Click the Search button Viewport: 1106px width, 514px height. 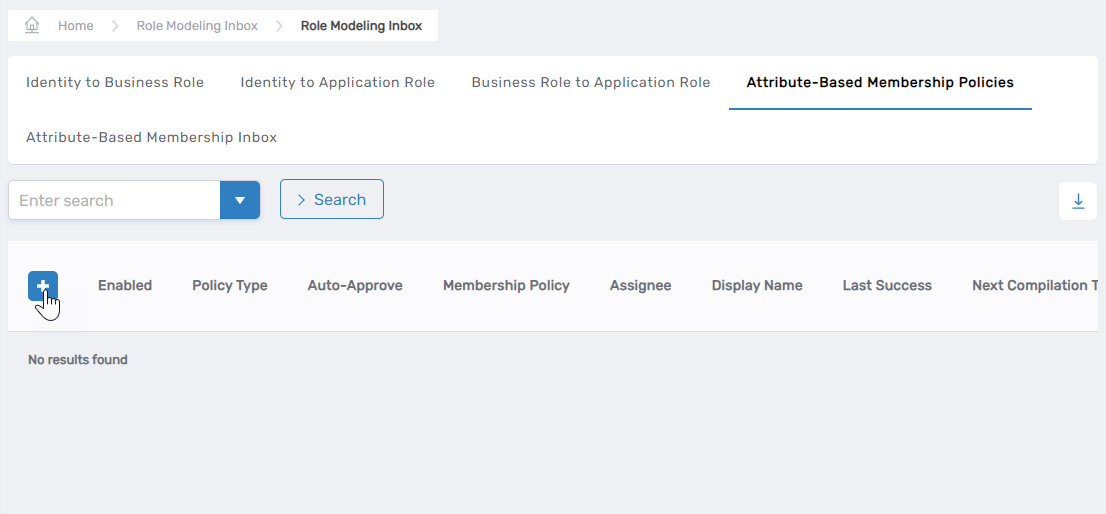[x=332, y=200]
